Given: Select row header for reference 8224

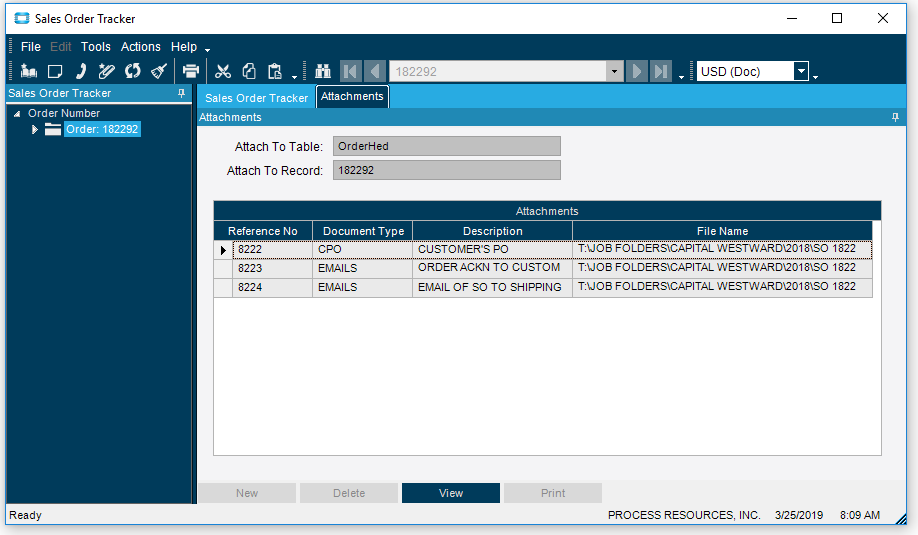Looking at the screenshot, I should (223, 287).
